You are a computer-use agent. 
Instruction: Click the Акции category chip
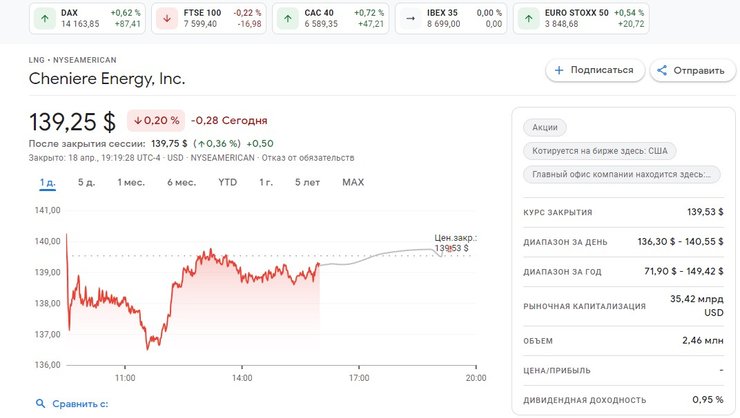(x=545, y=128)
